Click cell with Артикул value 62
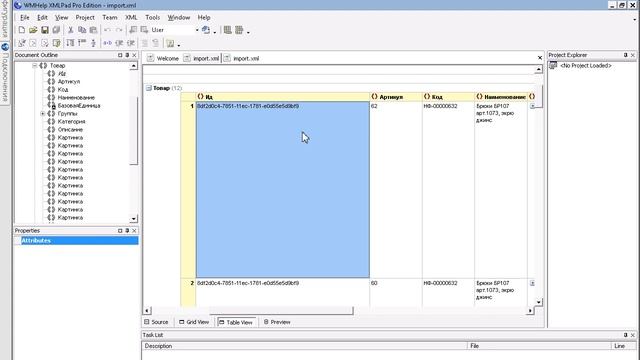 (396, 190)
